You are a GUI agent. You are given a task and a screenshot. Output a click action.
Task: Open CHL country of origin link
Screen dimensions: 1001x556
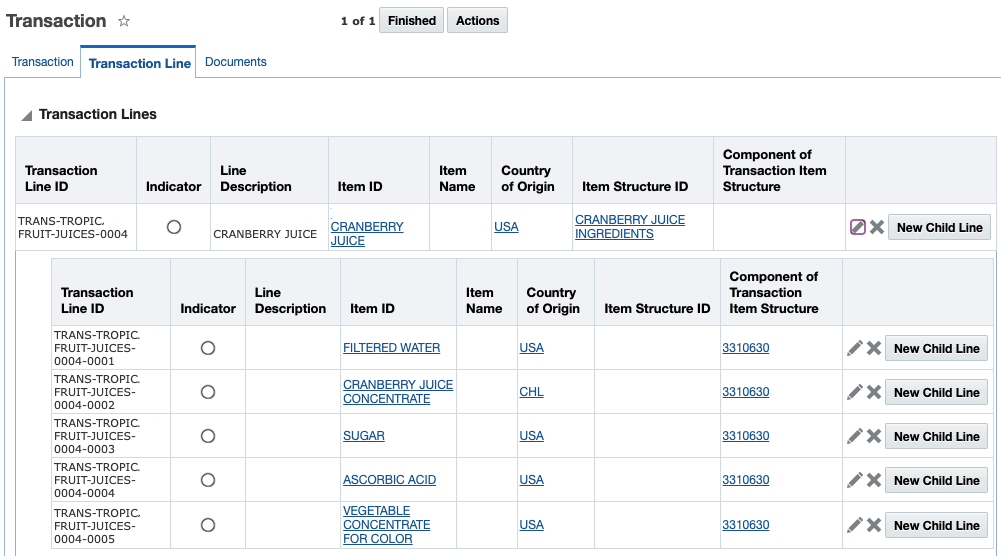[531, 392]
